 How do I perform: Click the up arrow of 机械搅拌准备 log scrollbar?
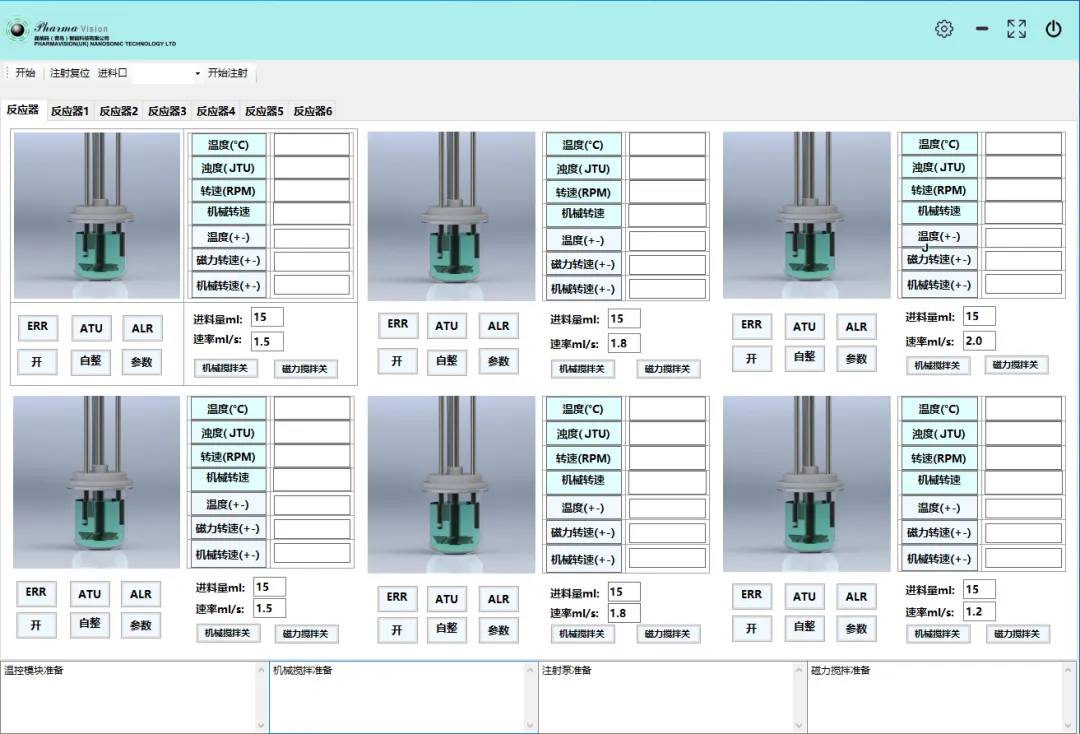point(530,669)
